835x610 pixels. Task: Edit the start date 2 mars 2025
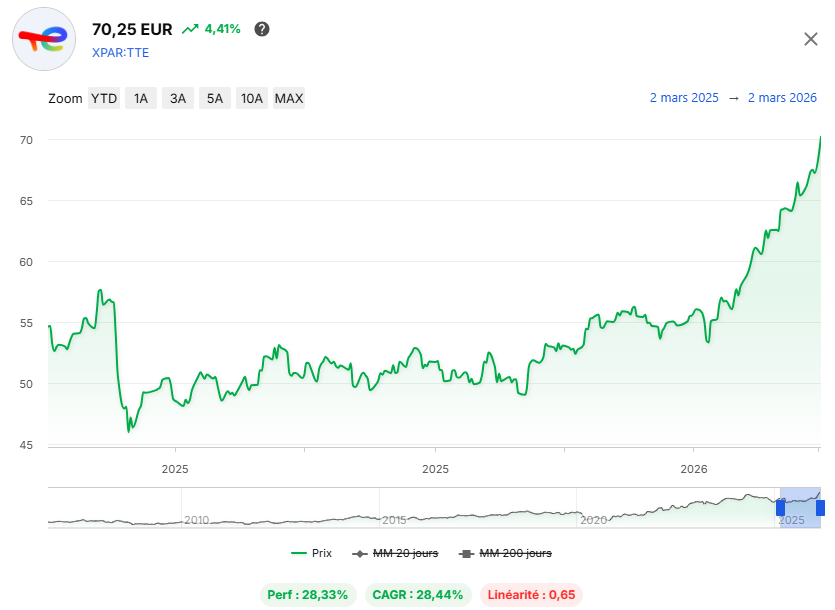point(684,98)
